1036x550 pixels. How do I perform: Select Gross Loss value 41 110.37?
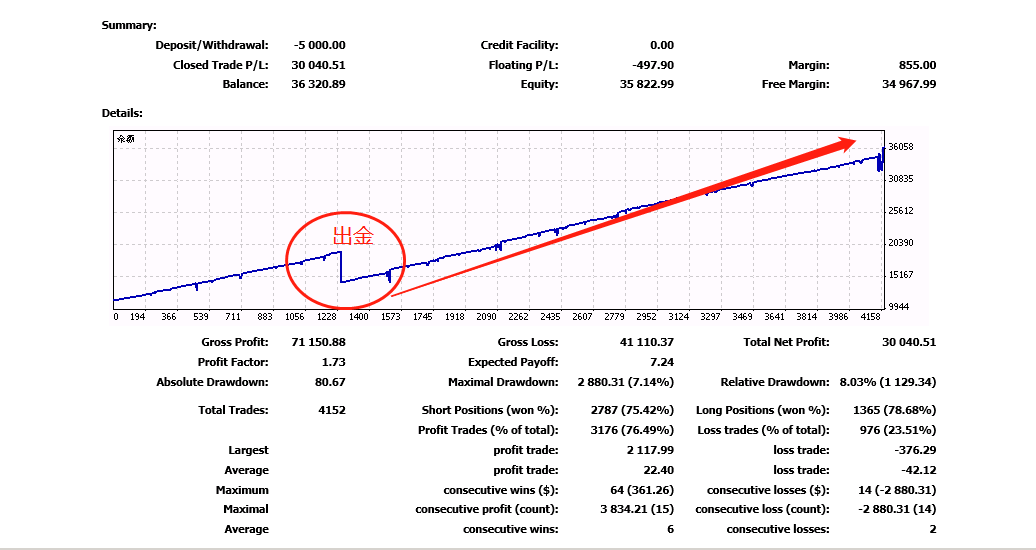click(648, 342)
